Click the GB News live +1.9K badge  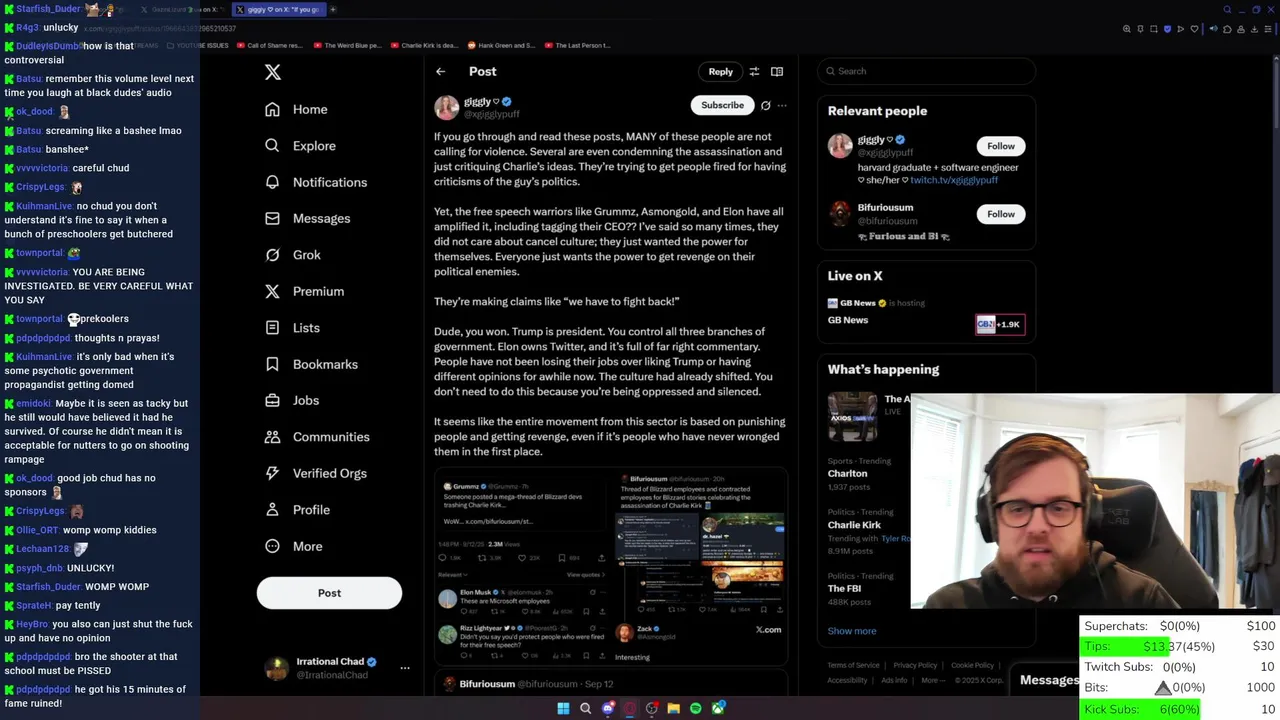[1000, 324]
